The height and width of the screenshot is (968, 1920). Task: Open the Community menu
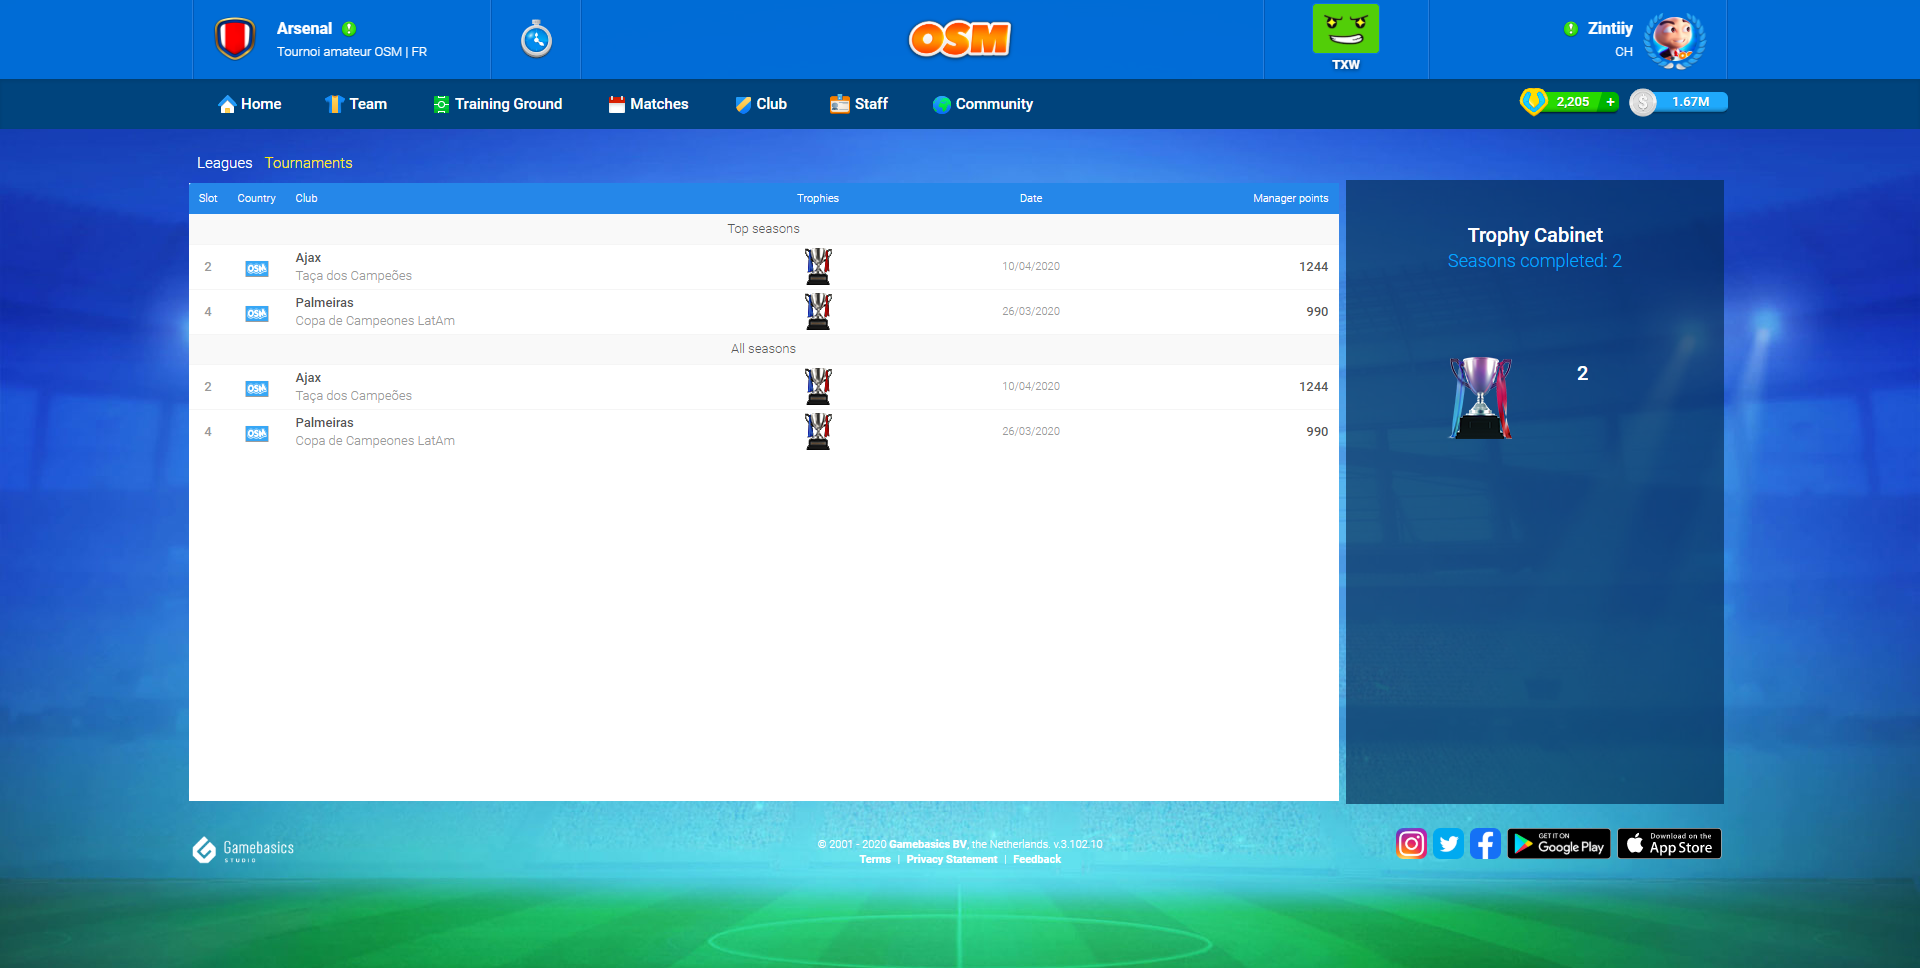(x=983, y=104)
